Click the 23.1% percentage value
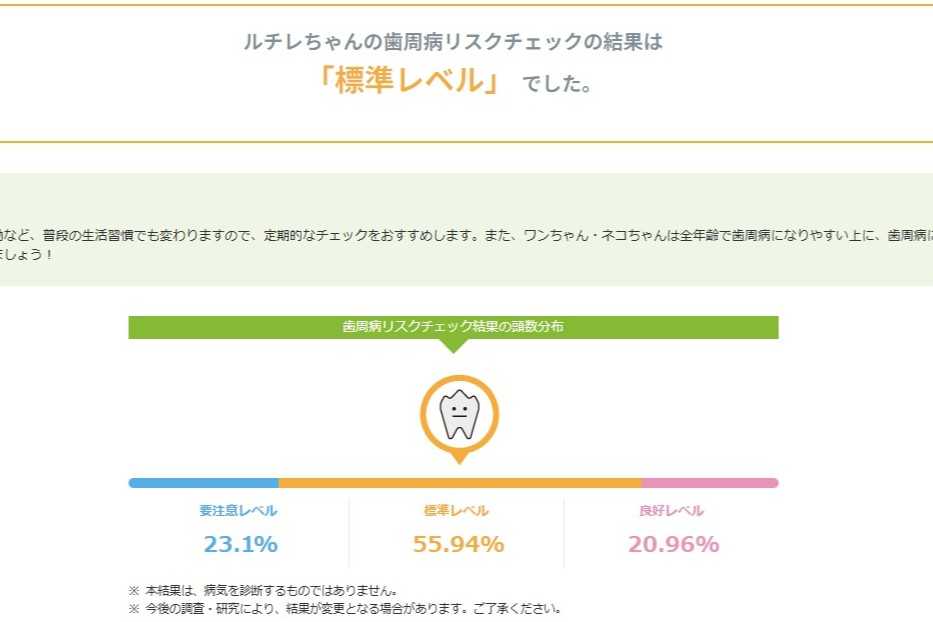The height and width of the screenshot is (622, 933). click(241, 545)
